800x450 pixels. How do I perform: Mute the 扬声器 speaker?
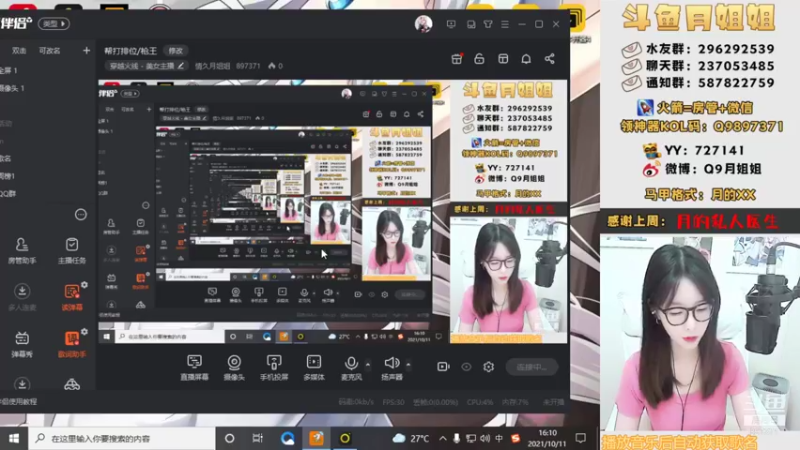392,367
